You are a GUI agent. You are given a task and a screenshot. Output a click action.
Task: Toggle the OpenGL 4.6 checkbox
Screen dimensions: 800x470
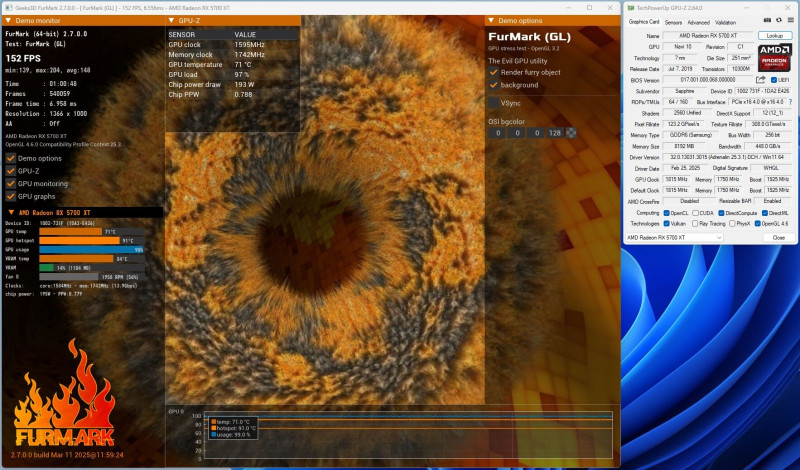tap(758, 224)
